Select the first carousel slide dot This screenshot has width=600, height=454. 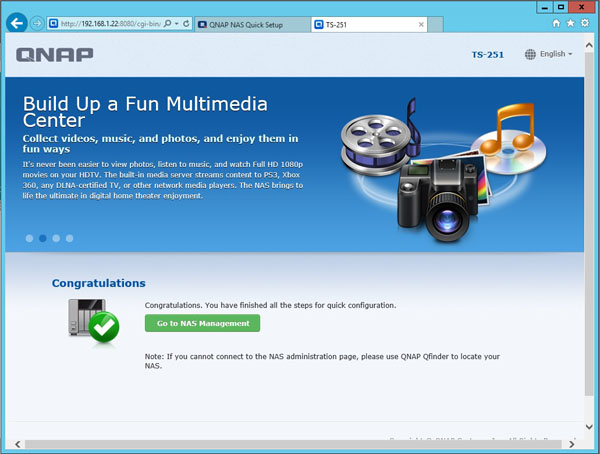tap(29, 238)
